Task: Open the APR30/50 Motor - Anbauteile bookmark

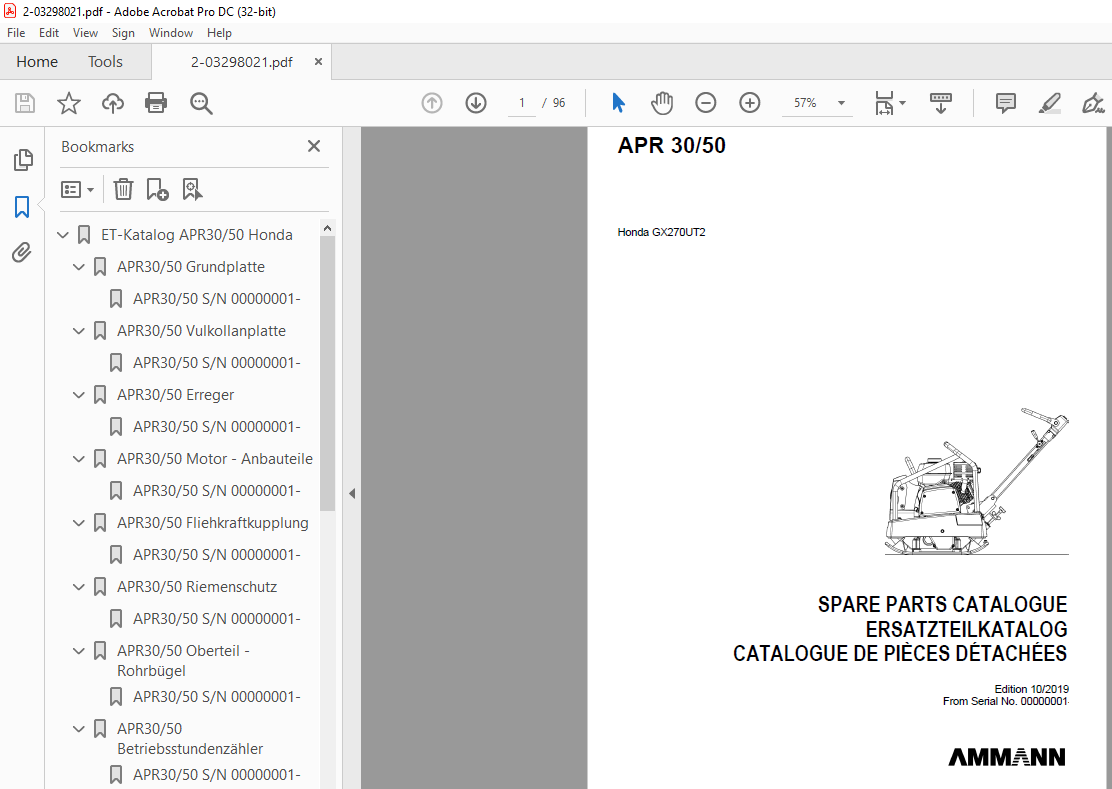Action: (215, 459)
